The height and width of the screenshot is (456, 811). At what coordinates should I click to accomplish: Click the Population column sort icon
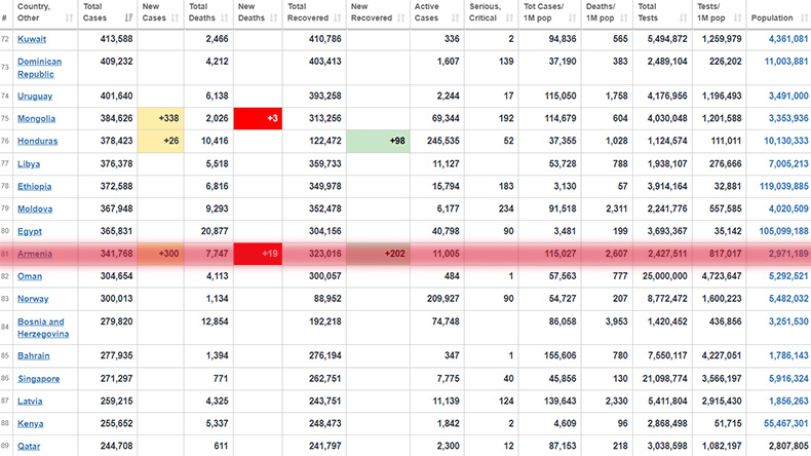click(x=804, y=18)
